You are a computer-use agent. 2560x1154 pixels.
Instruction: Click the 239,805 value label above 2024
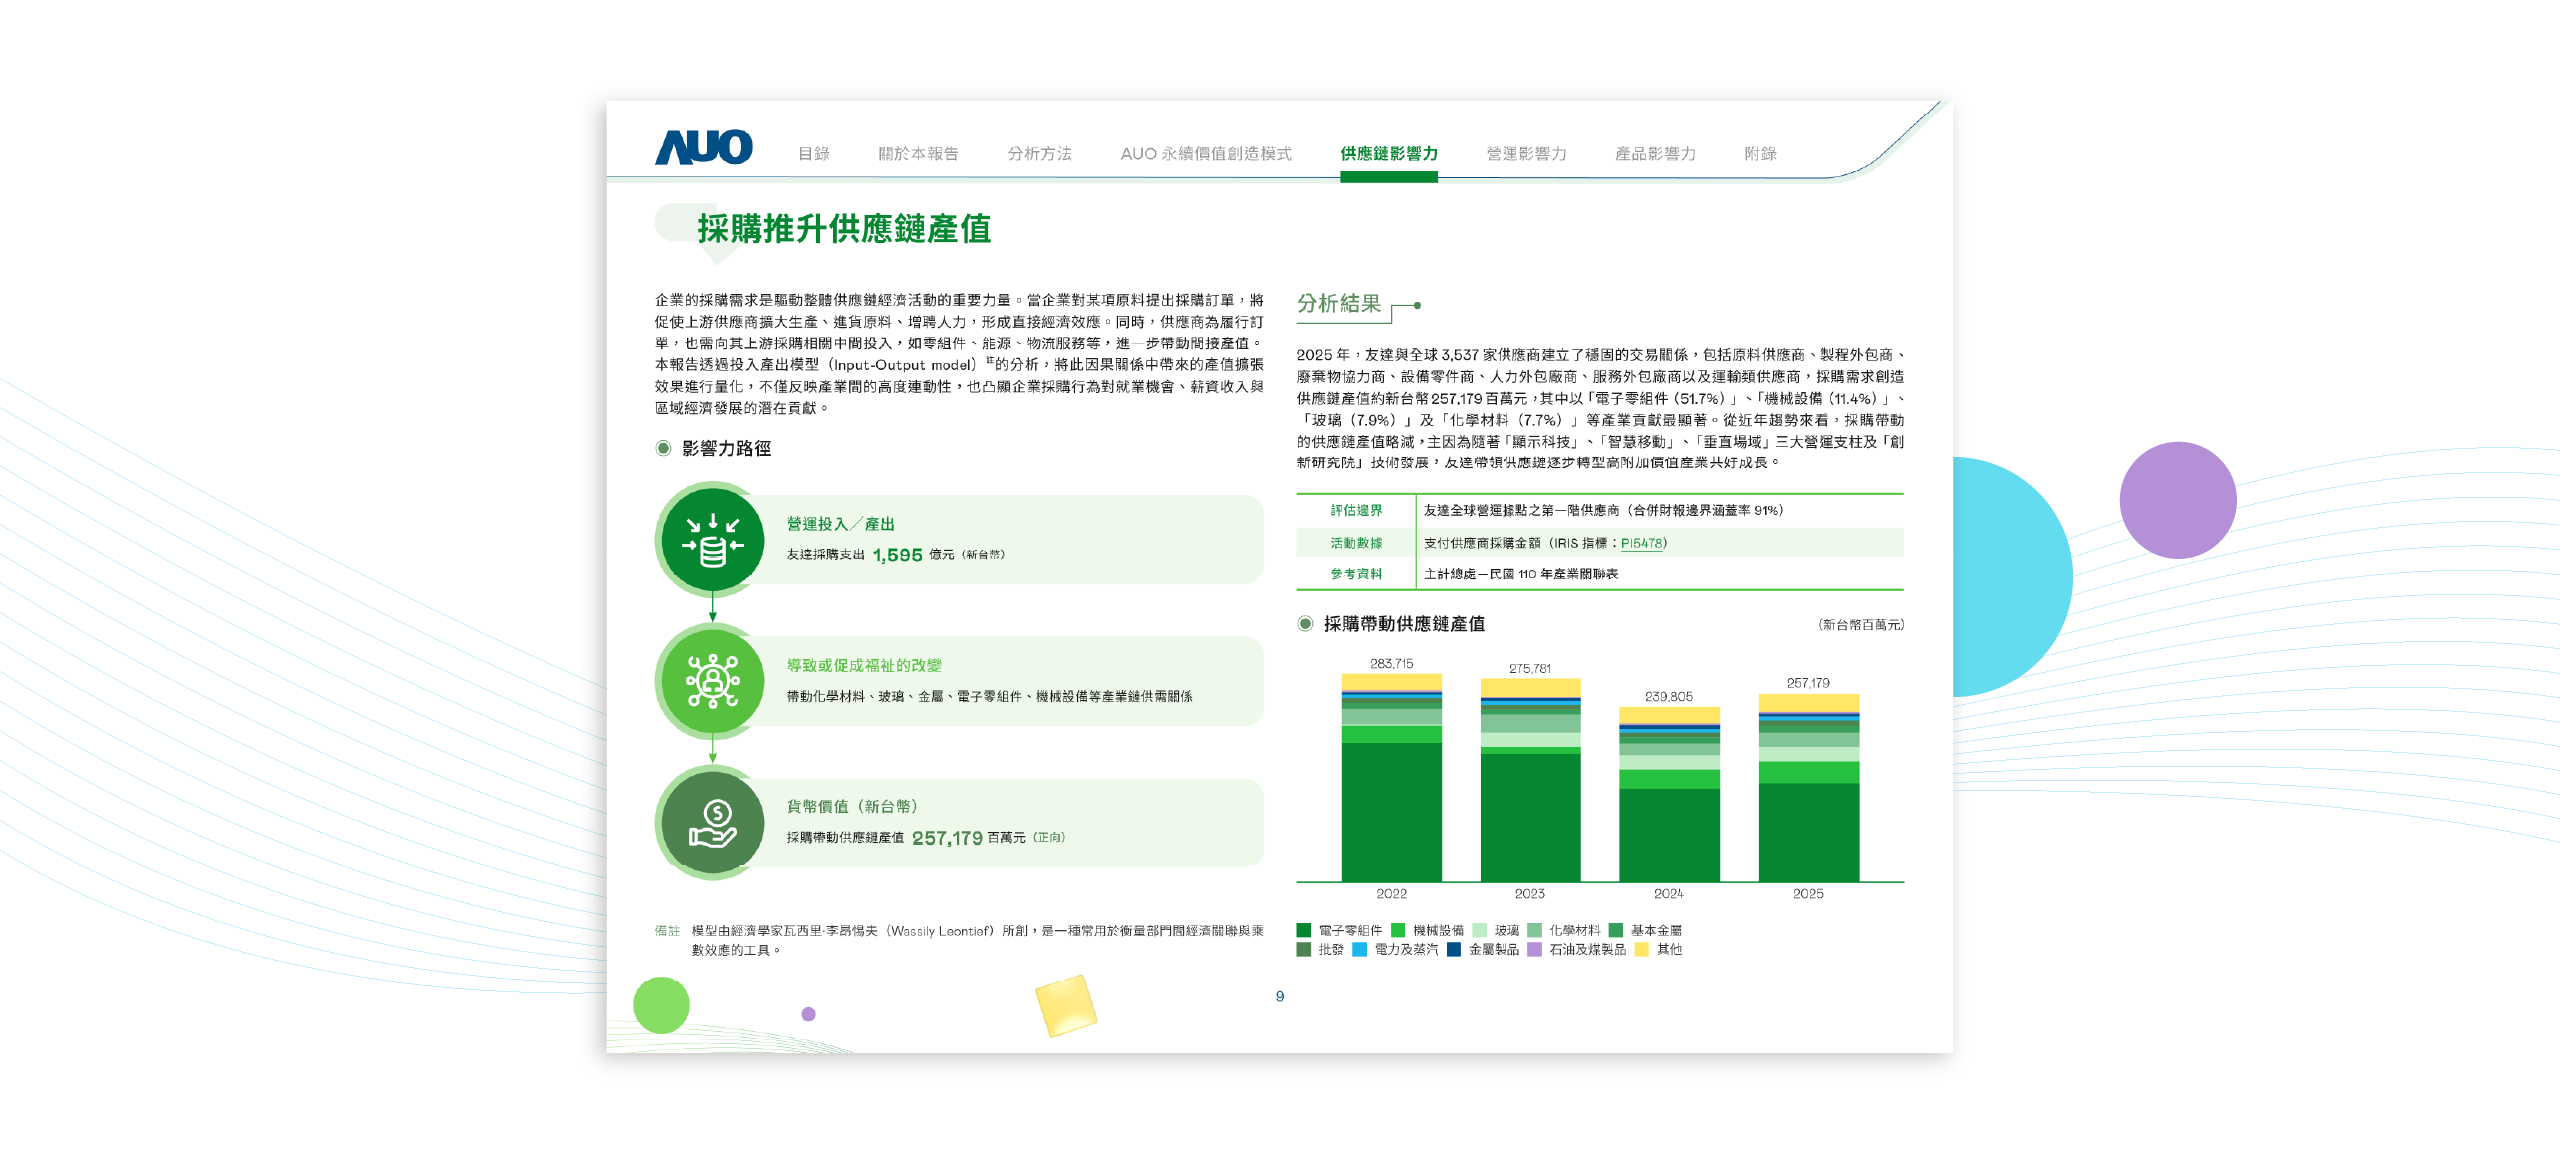point(1669,697)
